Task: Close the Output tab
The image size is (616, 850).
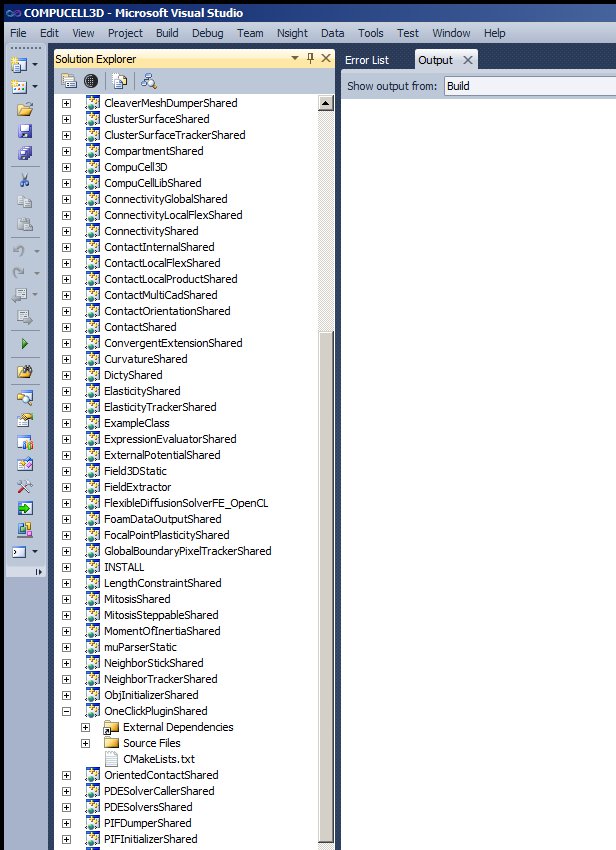Action: 467,60
